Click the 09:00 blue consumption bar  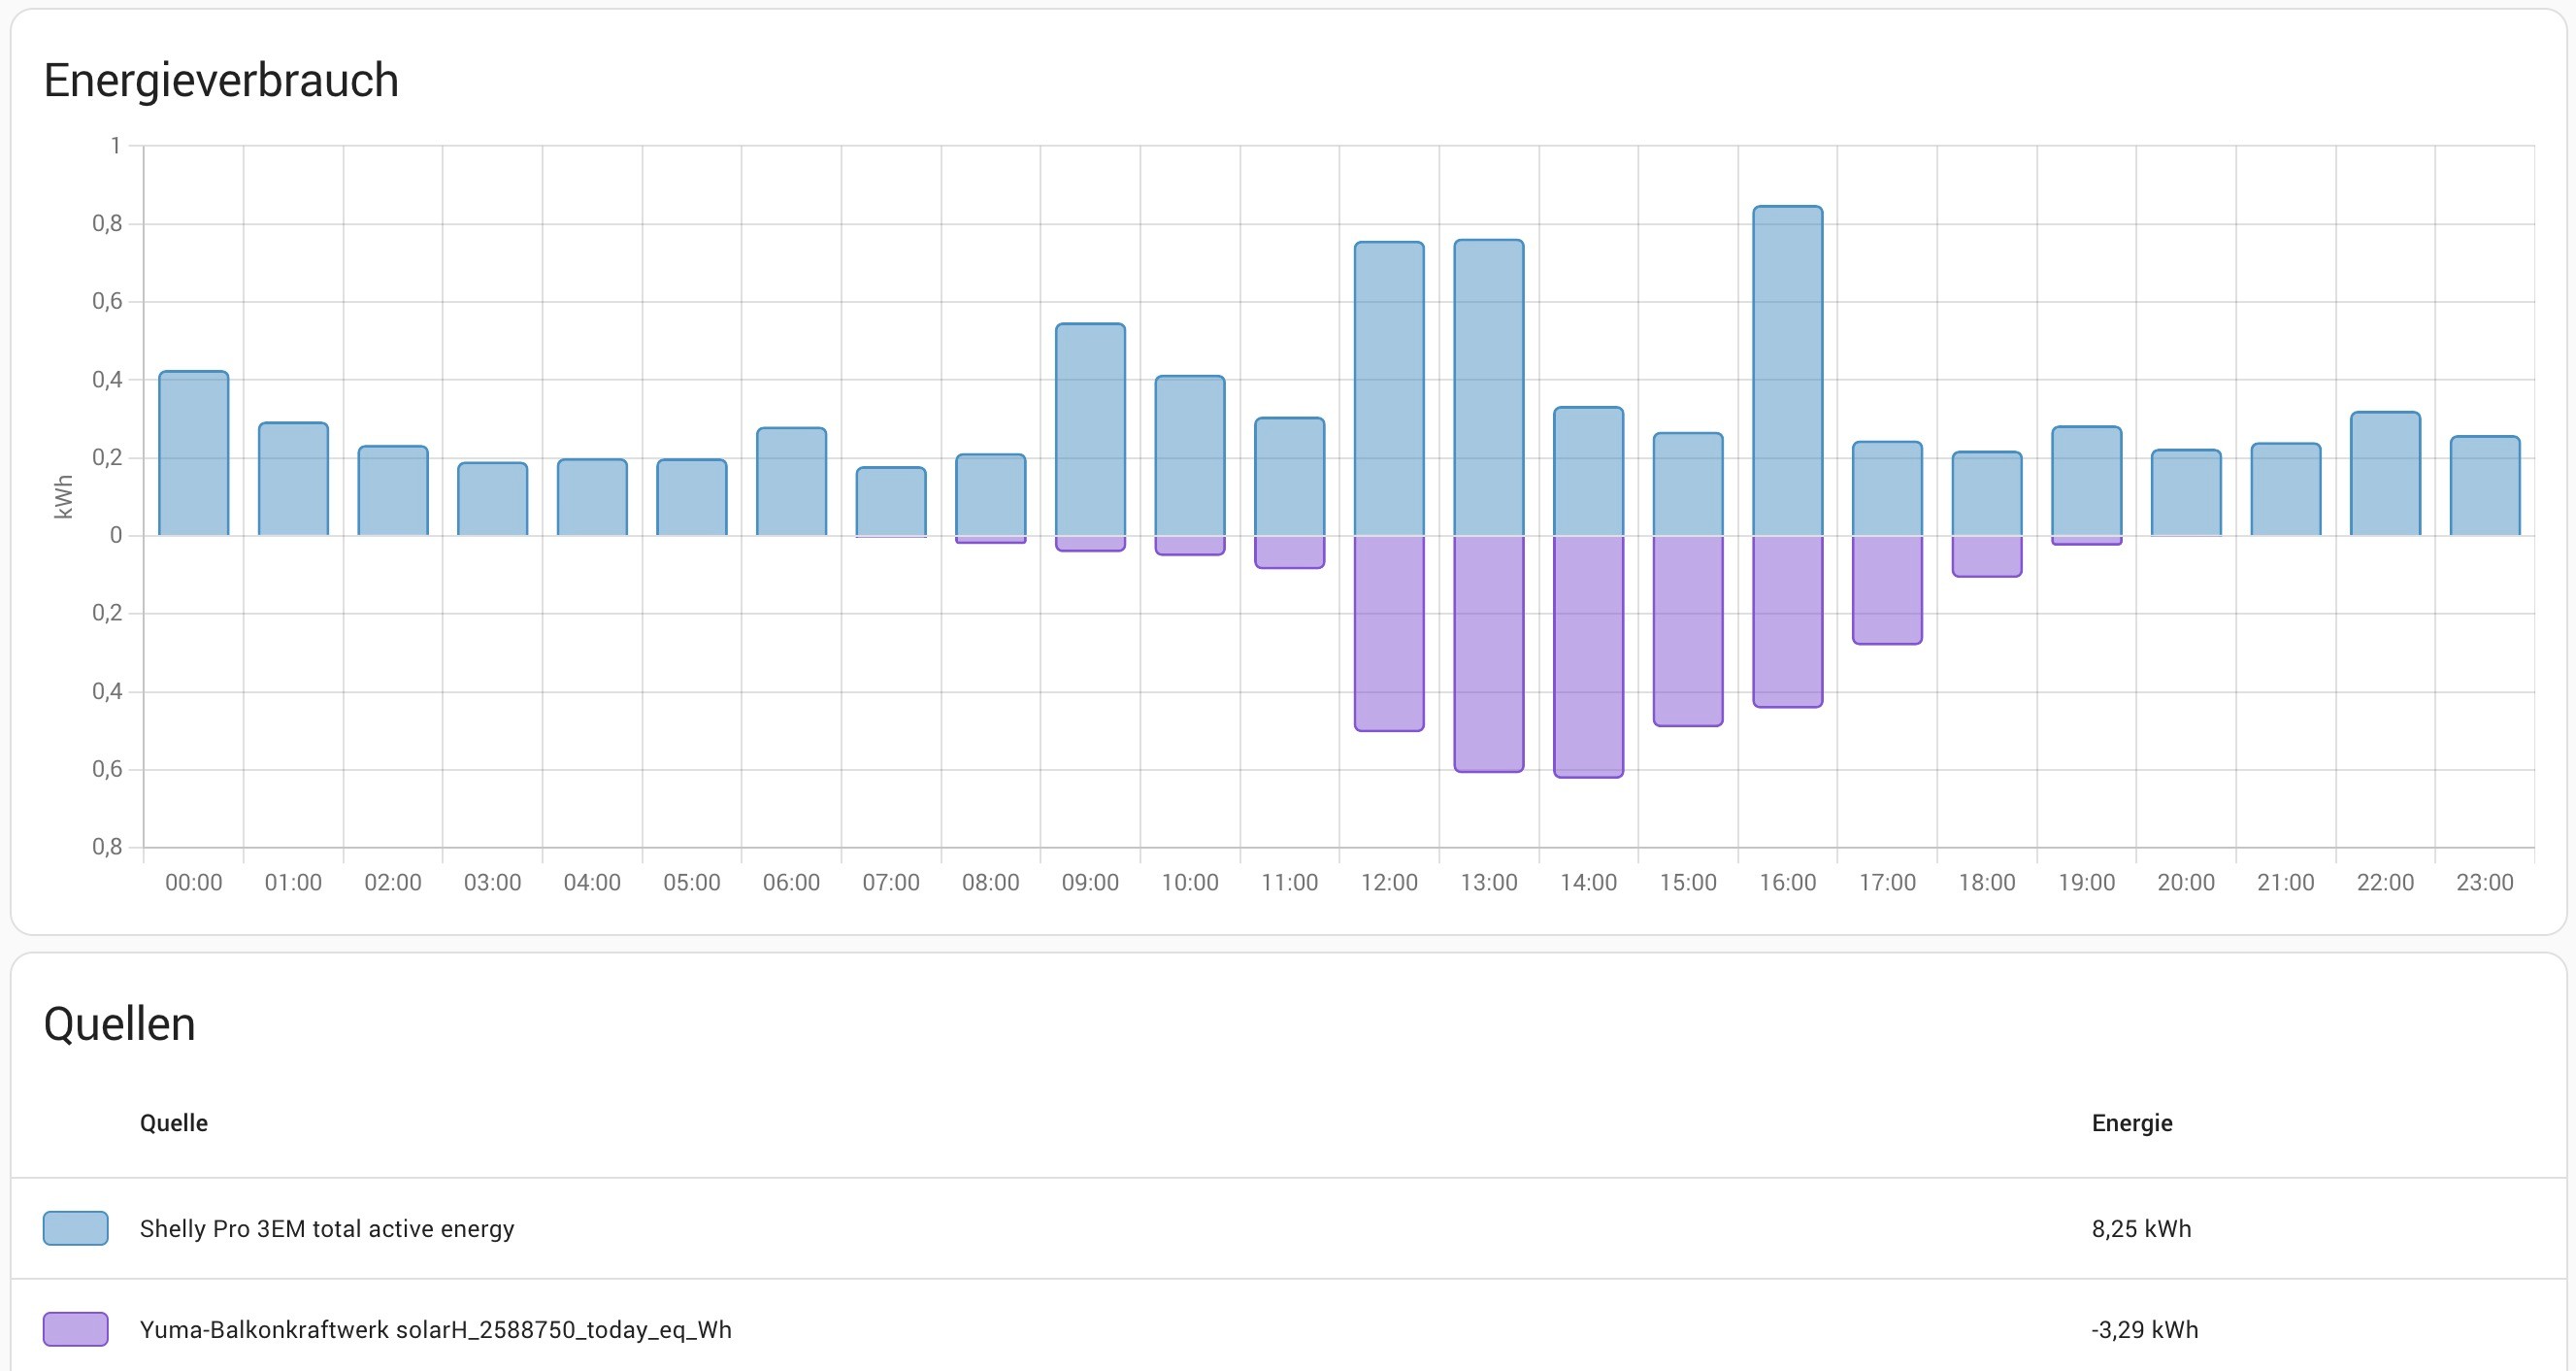click(x=1090, y=430)
